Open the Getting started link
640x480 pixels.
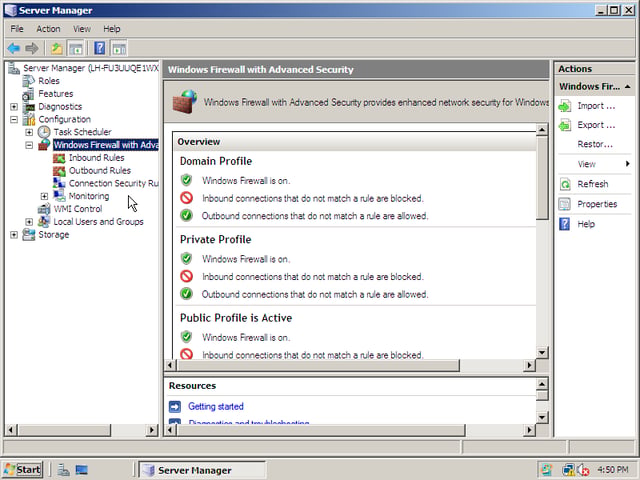pyautogui.click(x=216, y=407)
